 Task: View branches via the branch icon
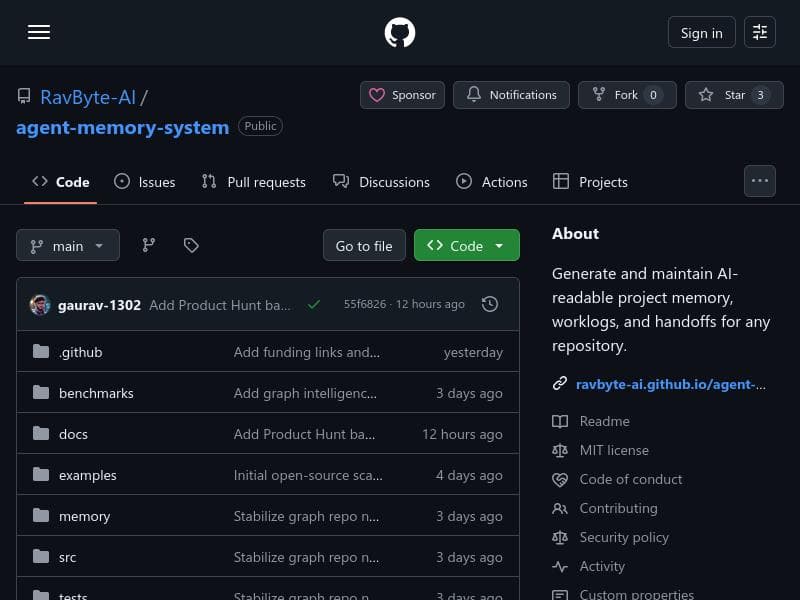148,245
